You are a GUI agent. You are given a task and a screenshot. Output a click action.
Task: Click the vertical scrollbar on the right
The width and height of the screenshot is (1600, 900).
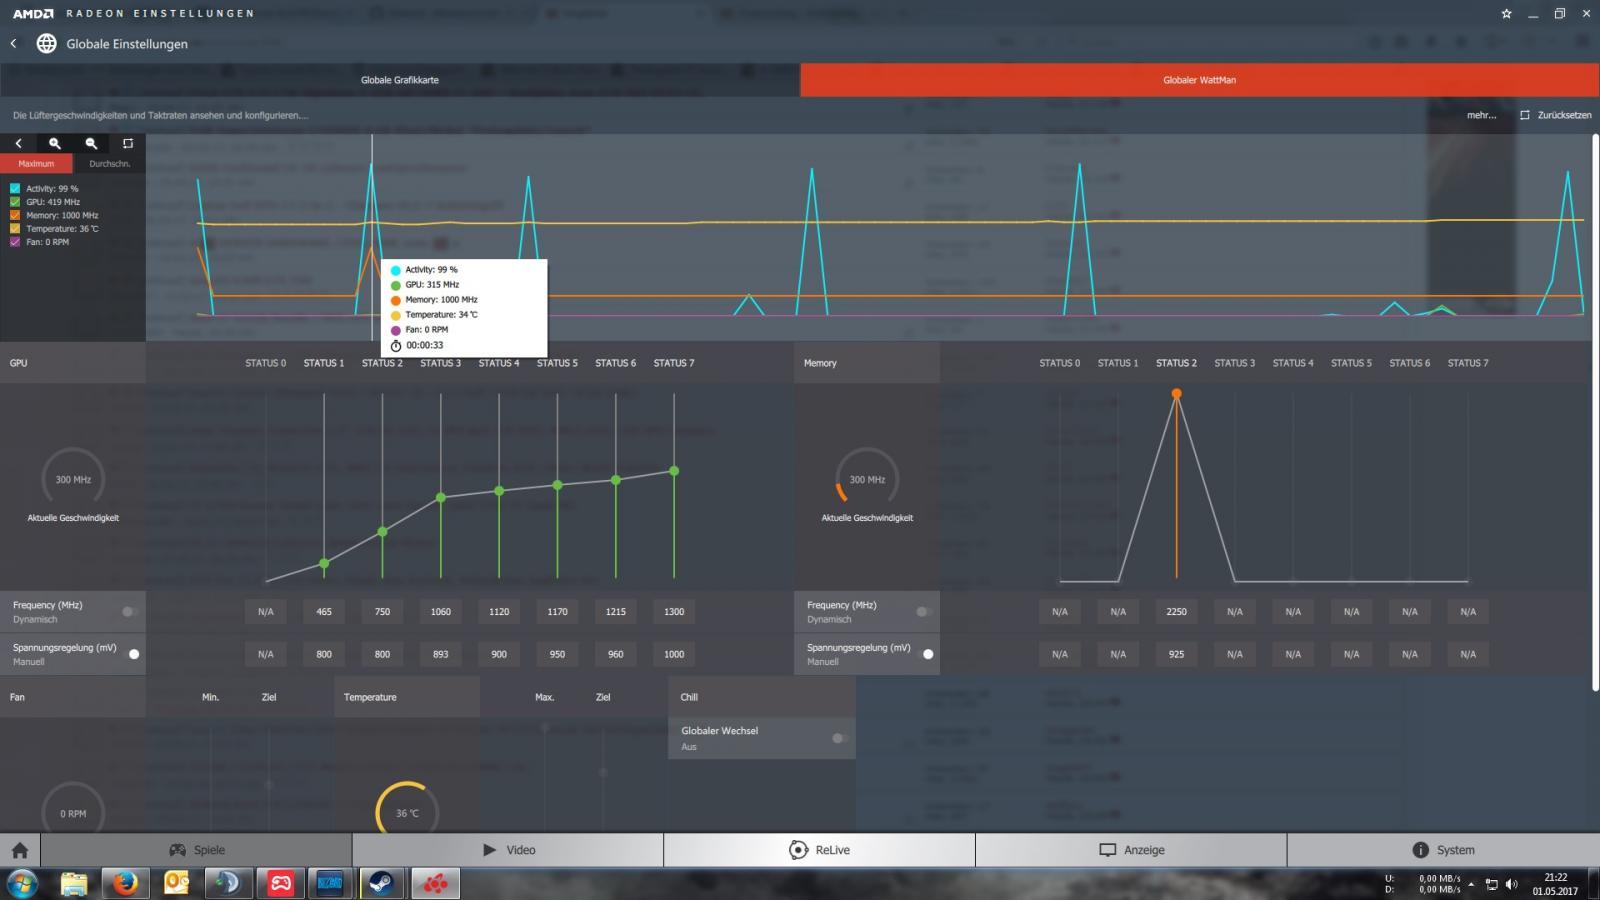coord(1595,412)
